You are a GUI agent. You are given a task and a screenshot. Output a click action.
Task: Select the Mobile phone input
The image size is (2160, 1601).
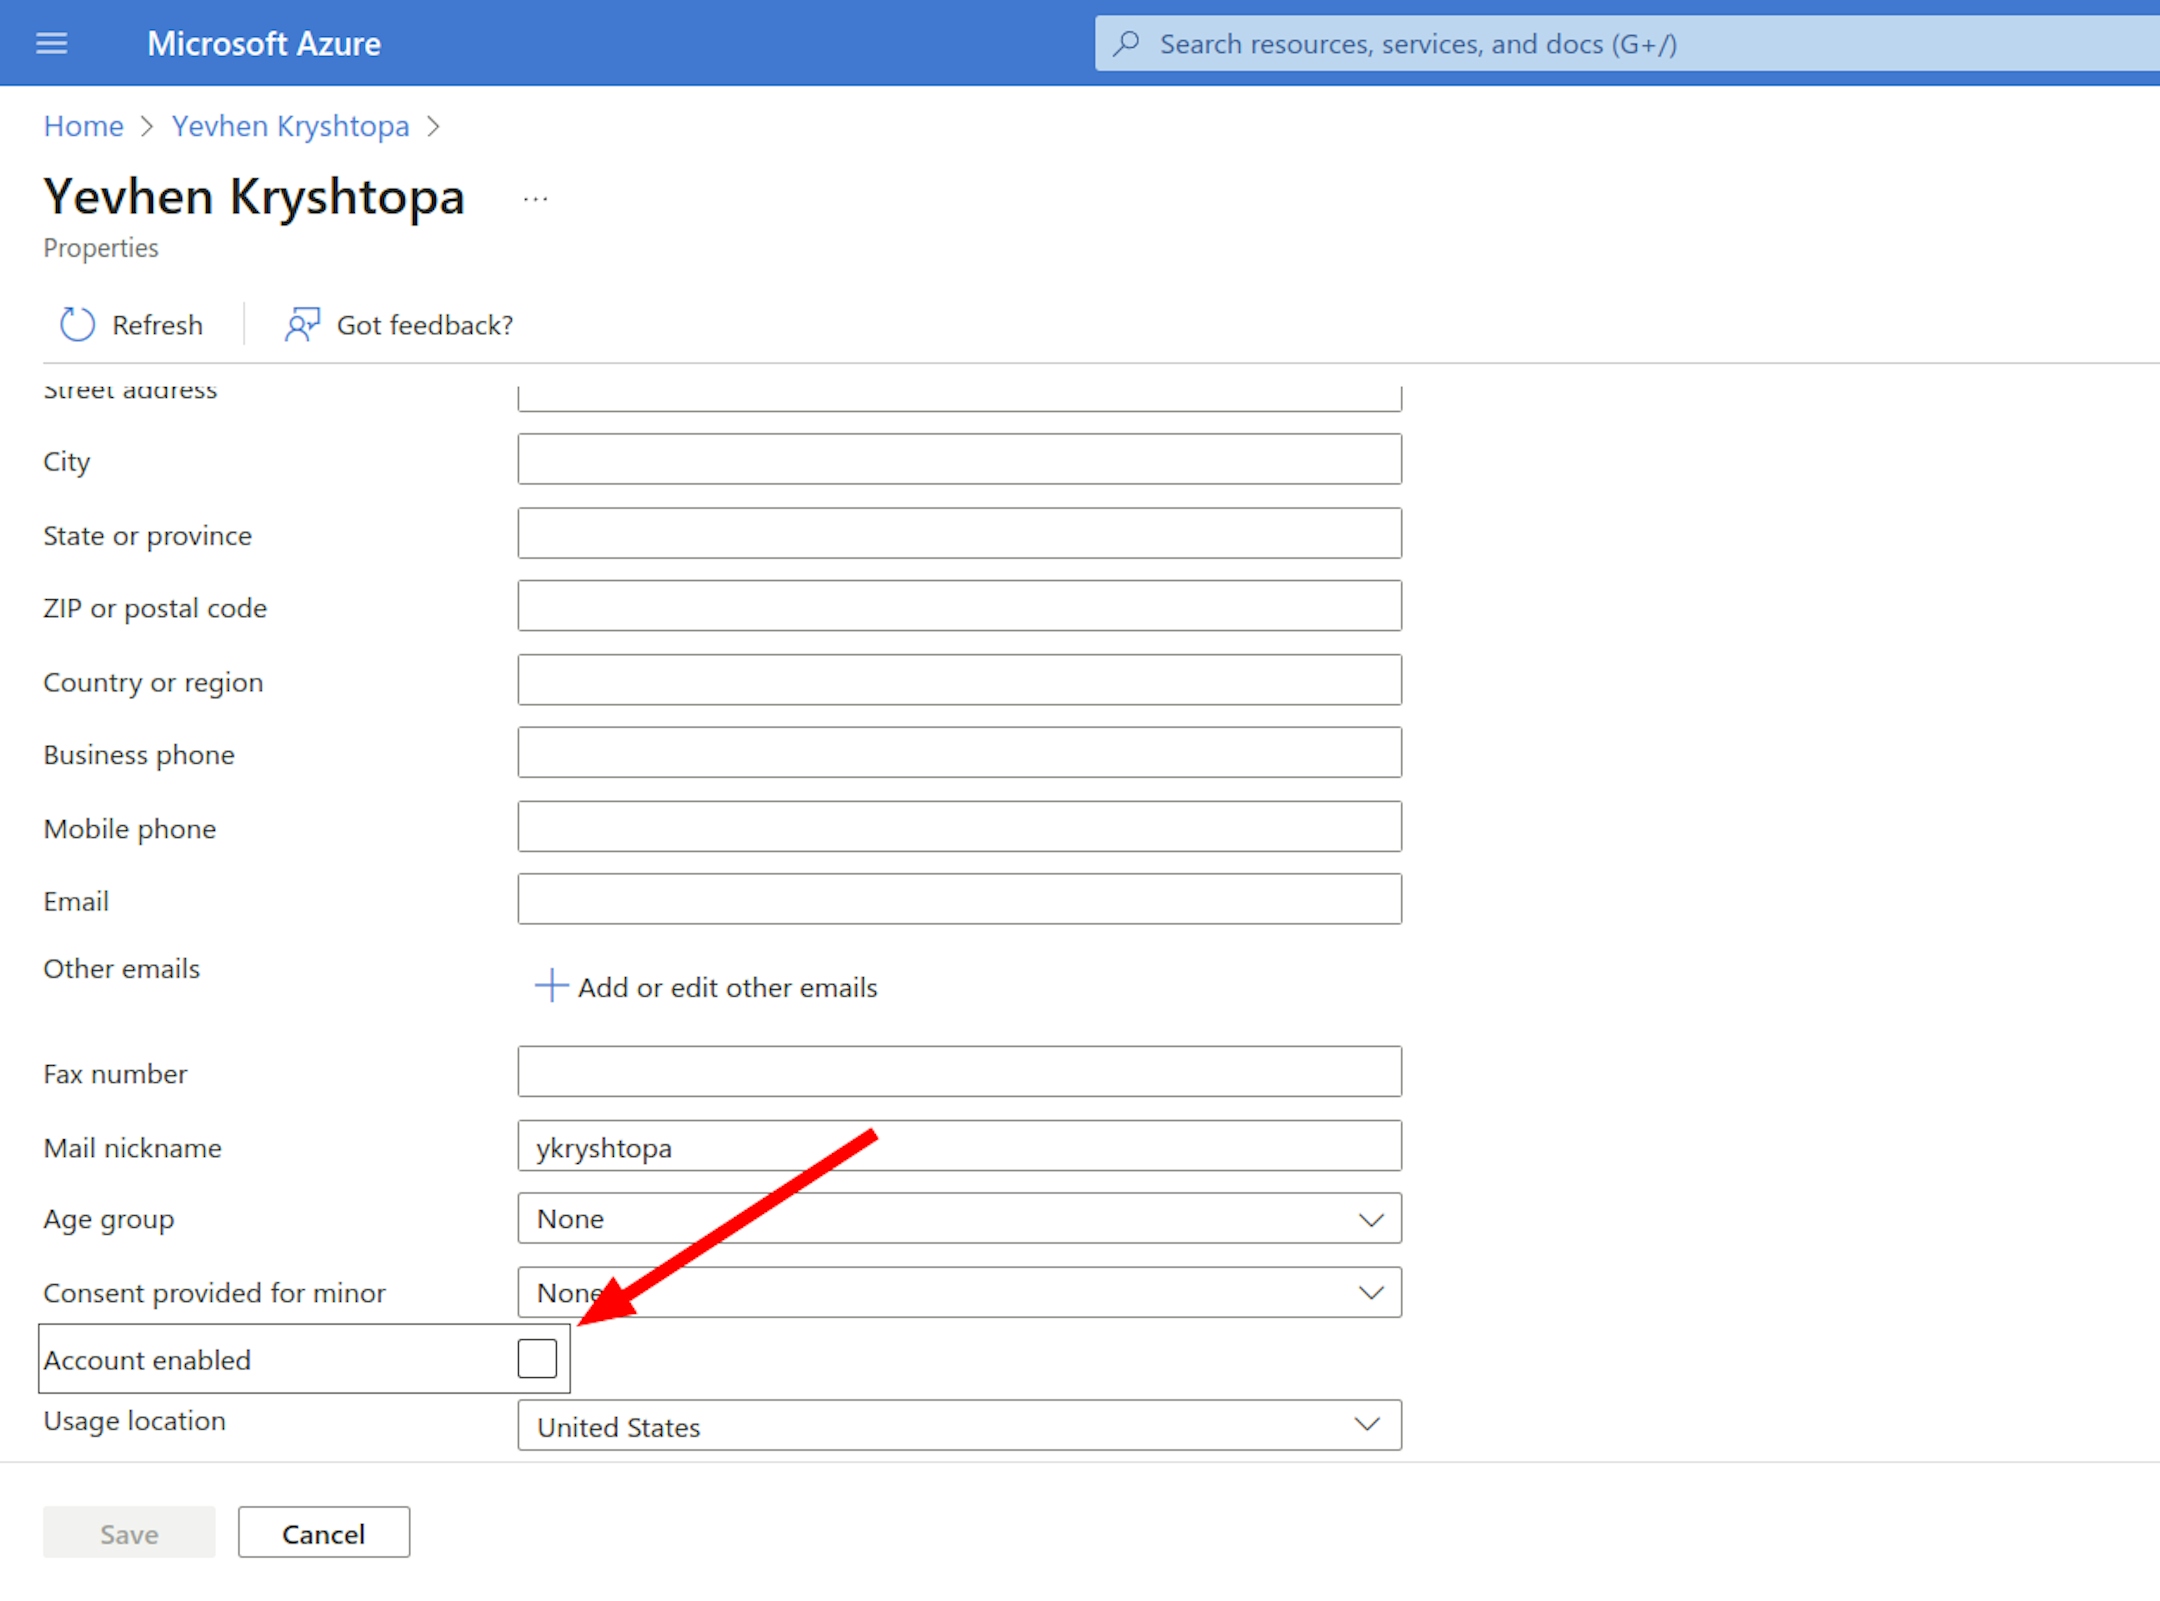(958, 827)
